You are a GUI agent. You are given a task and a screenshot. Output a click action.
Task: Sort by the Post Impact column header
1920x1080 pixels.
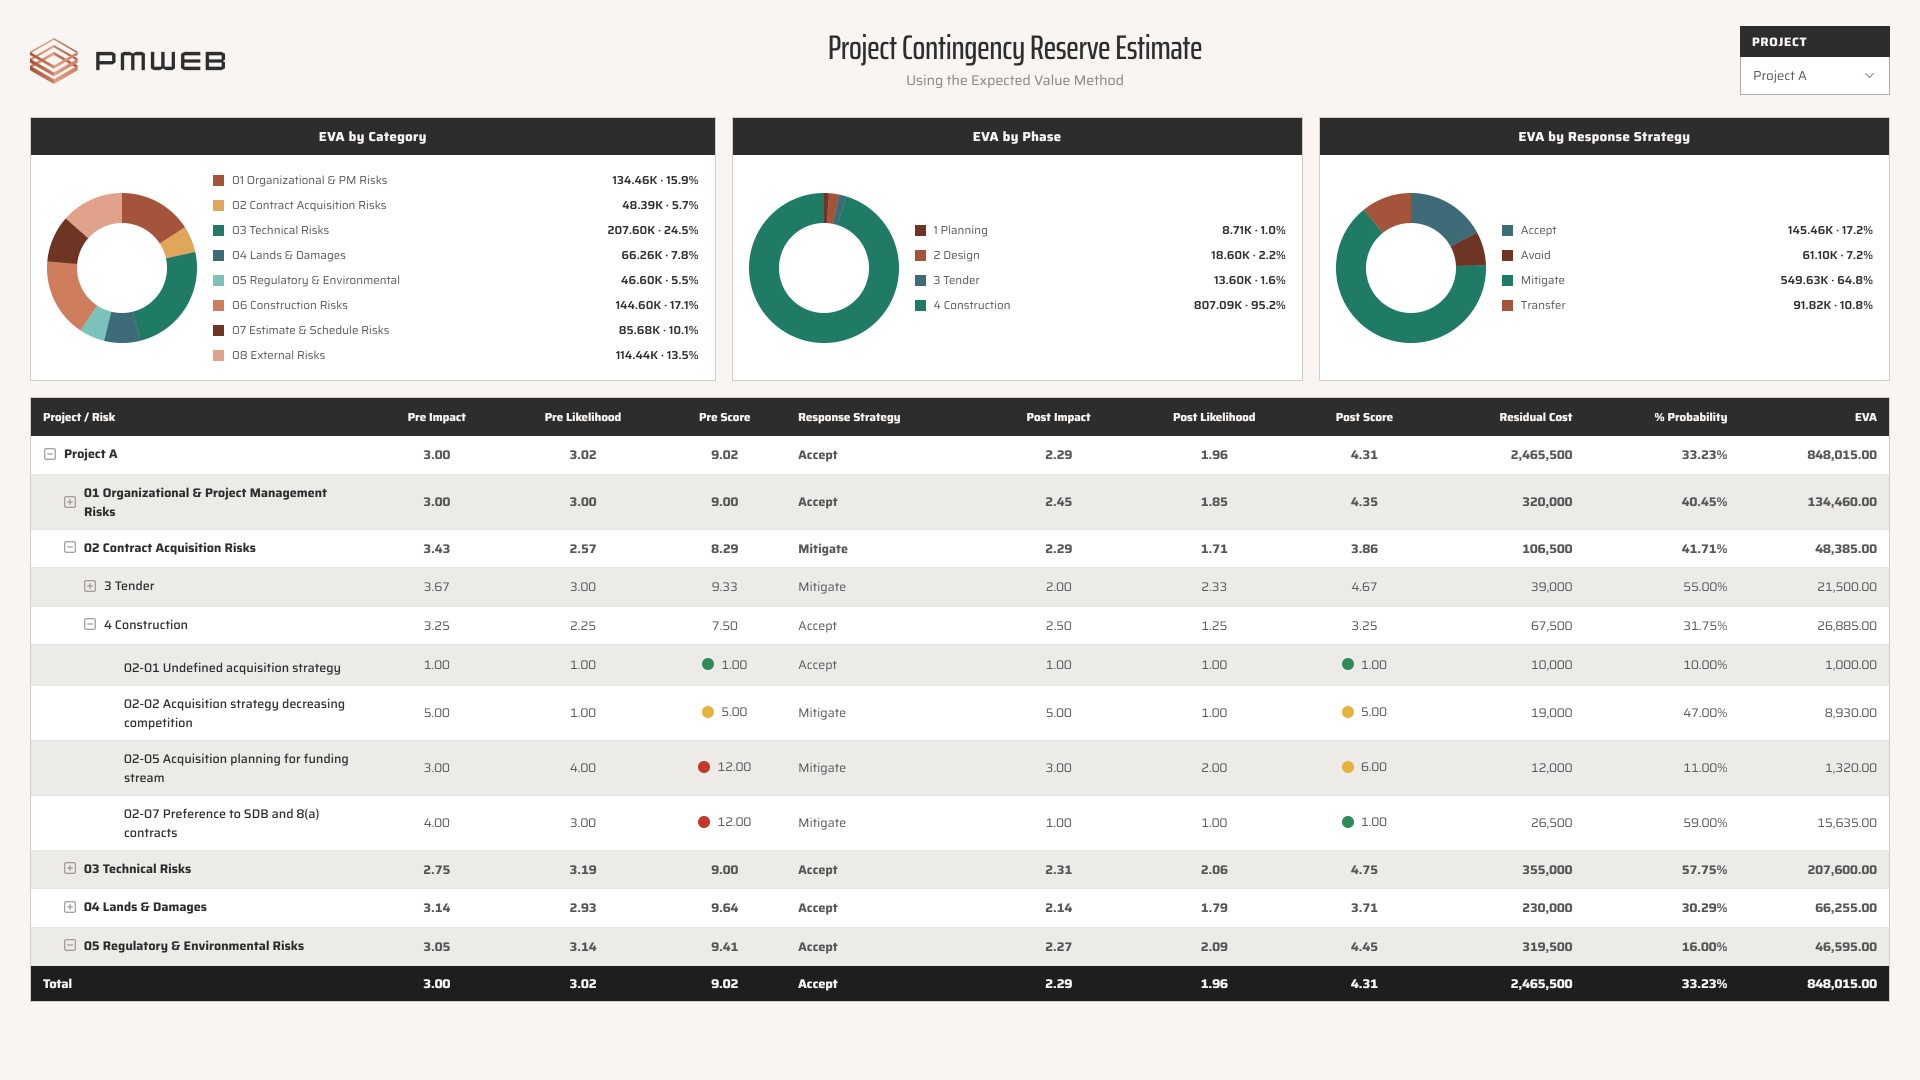(1058, 417)
